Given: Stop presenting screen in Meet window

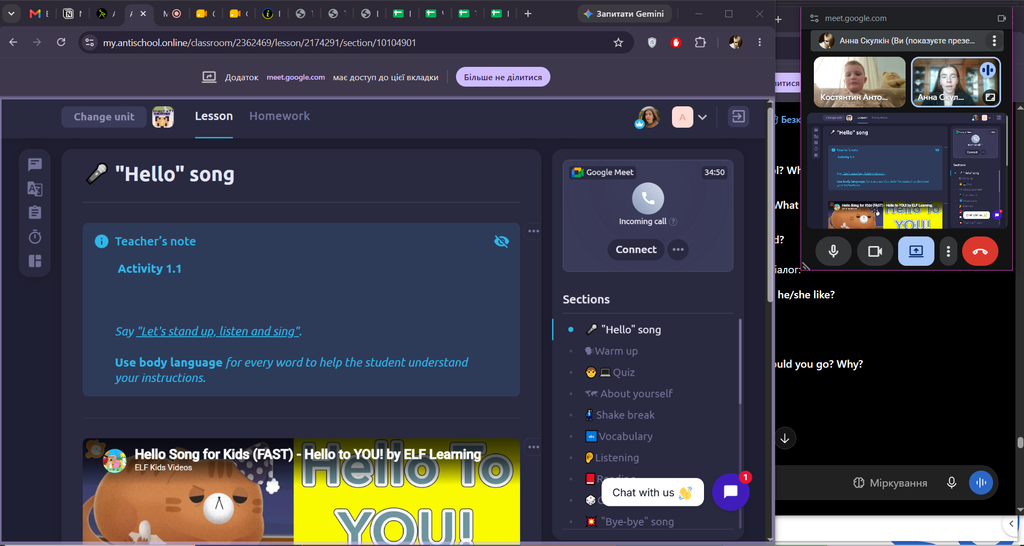Looking at the screenshot, I should 916,251.
